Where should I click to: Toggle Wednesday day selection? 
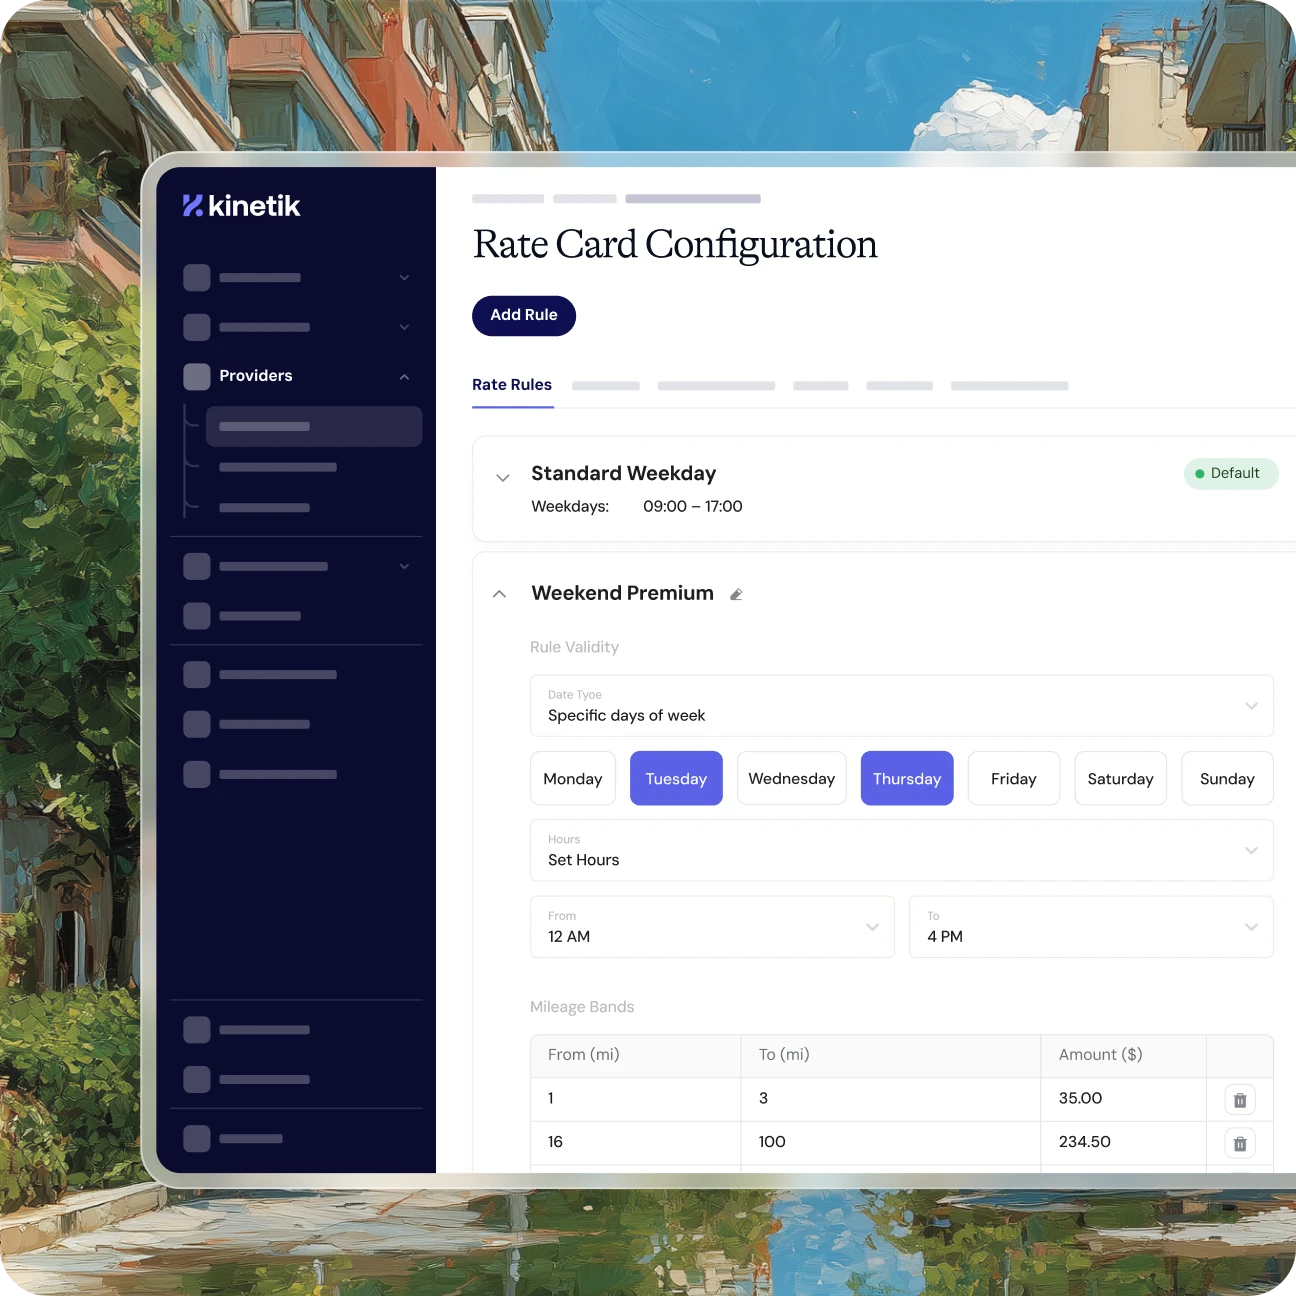click(x=792, y=778)
